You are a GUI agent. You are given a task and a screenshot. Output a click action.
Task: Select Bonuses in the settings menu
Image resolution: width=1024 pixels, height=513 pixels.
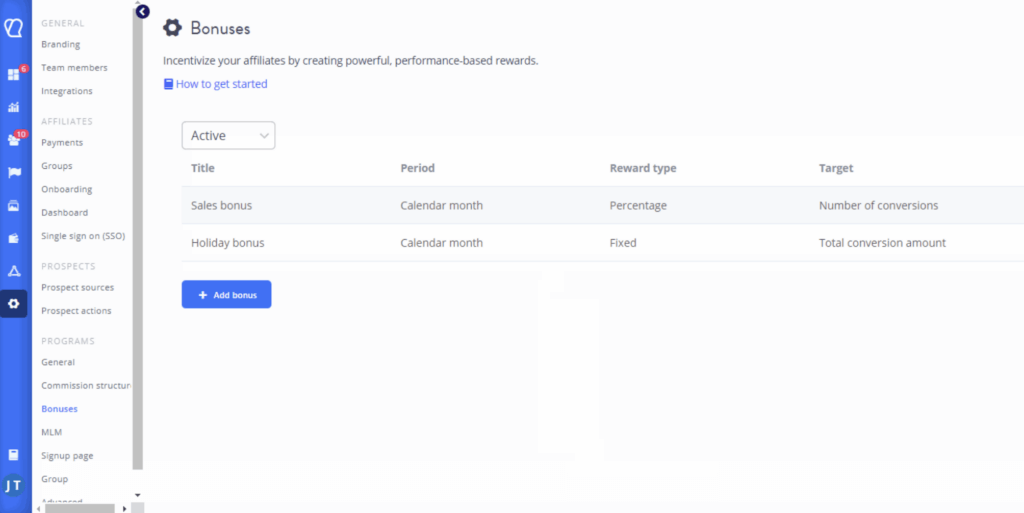point(59,409)
